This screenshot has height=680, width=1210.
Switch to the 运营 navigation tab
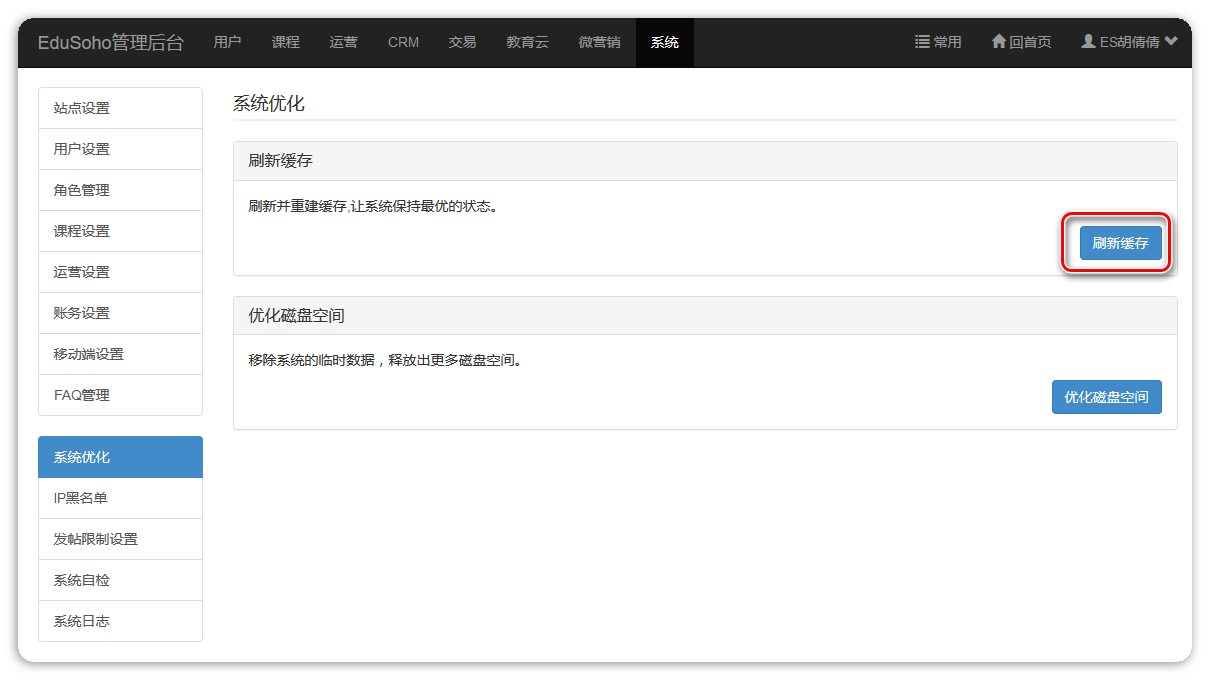[343, 42]
